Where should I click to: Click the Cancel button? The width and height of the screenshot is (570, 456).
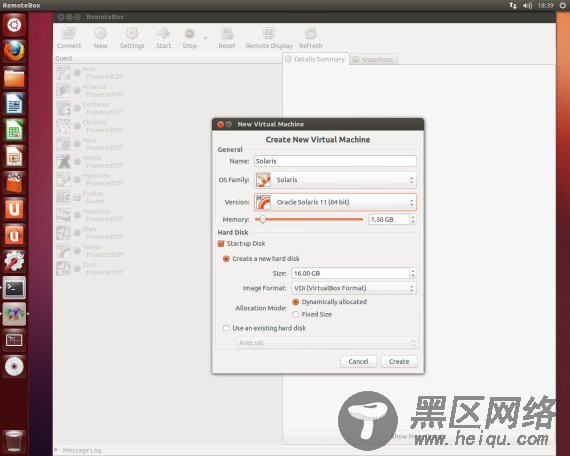358,361
